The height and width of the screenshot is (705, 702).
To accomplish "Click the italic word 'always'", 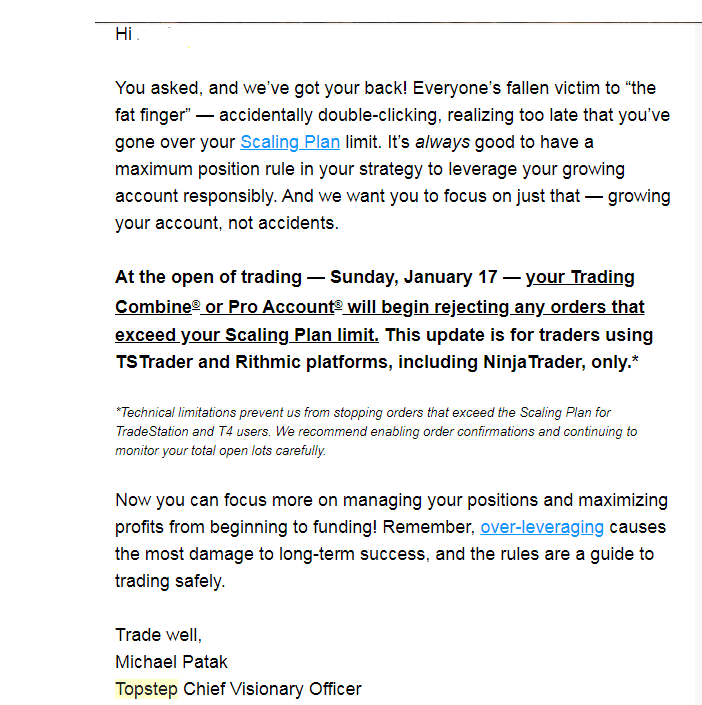I will [443, 143].
